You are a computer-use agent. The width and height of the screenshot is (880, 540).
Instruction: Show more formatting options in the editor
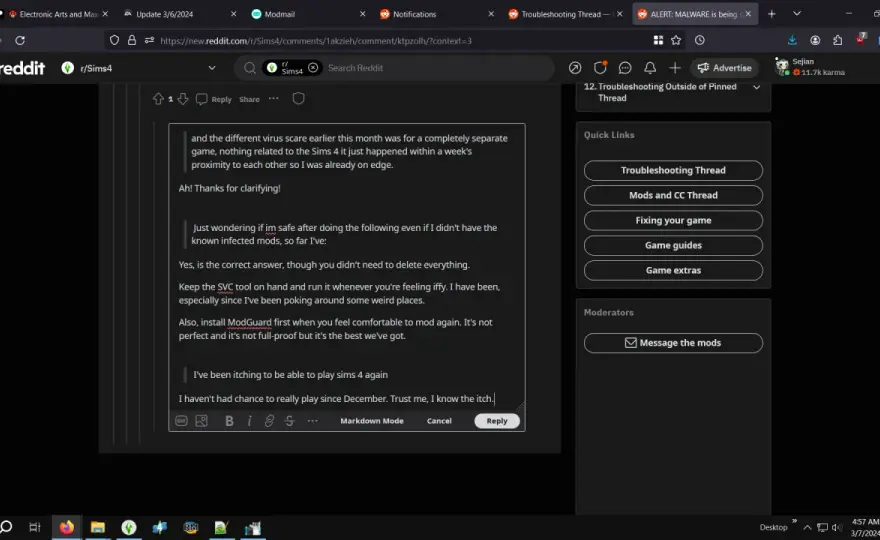point(313,420)
